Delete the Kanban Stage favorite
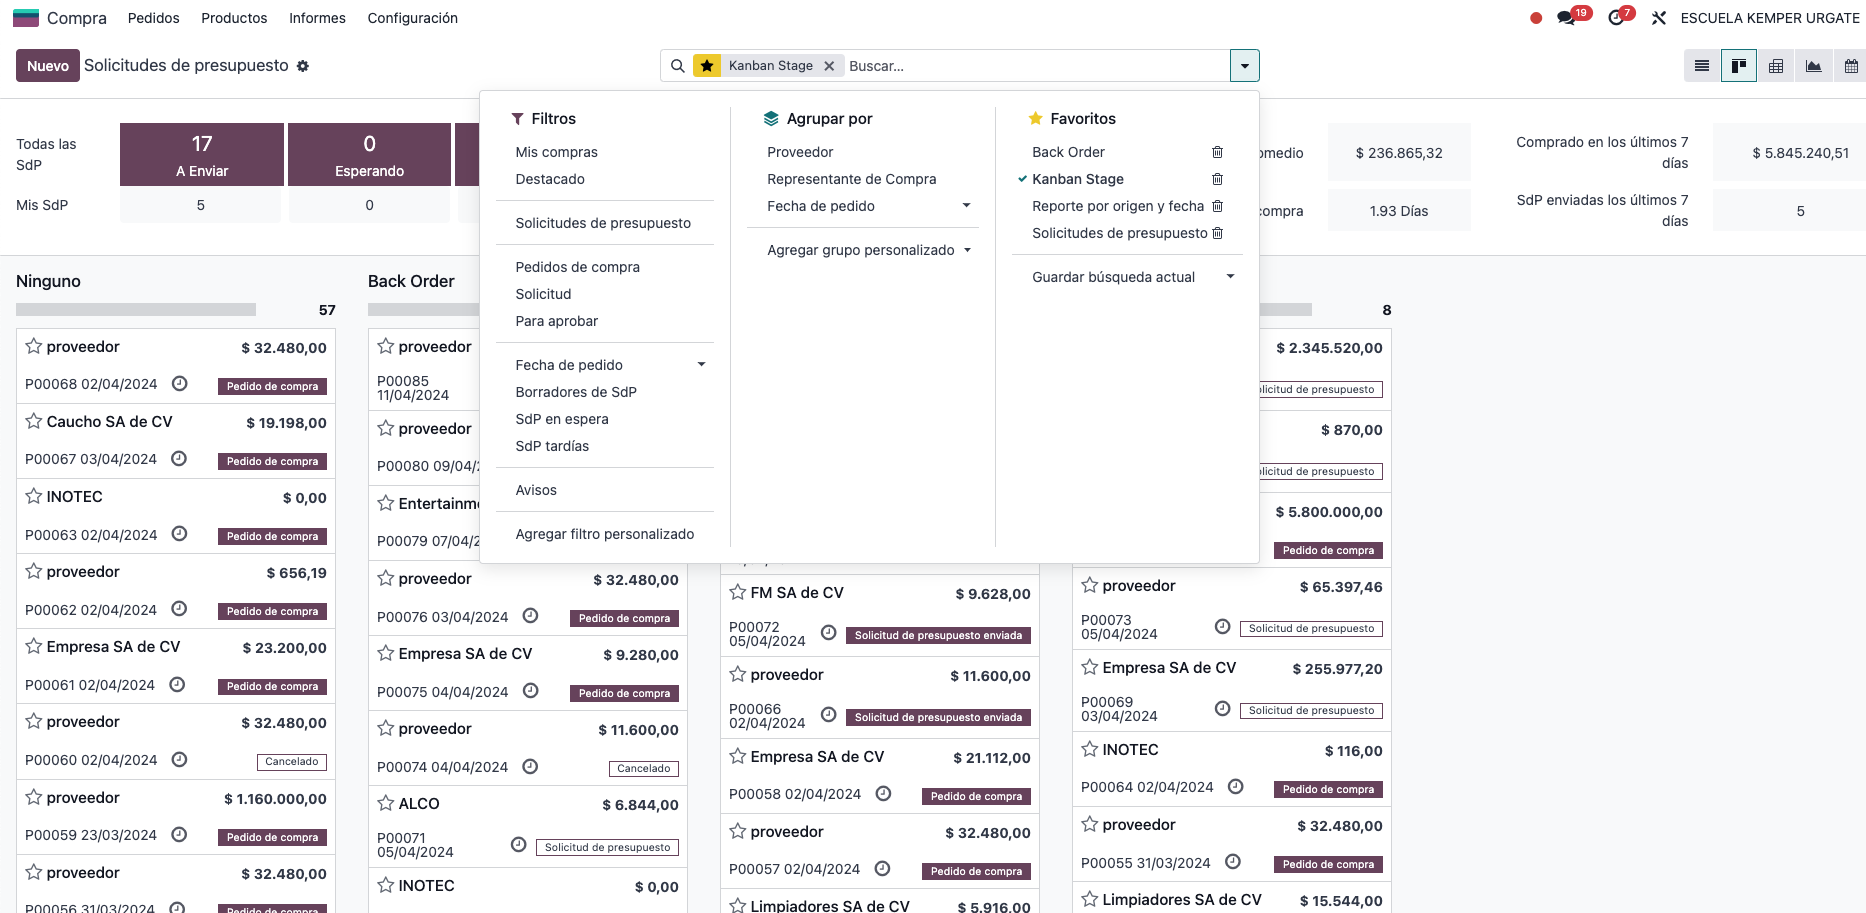The height and width of the screenshot is (913, 1866). pyautogui.click(x=1217, y=179)
